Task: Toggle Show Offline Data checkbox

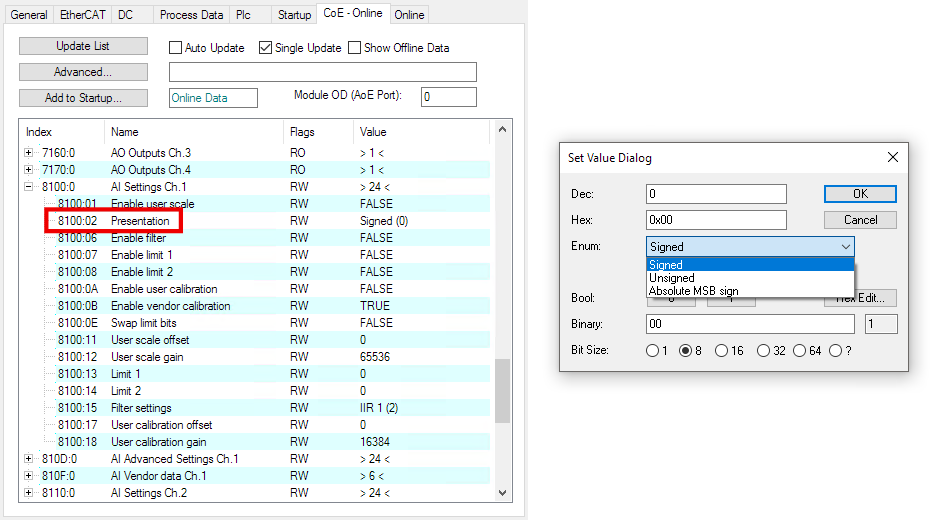Action: click(354, 47)
